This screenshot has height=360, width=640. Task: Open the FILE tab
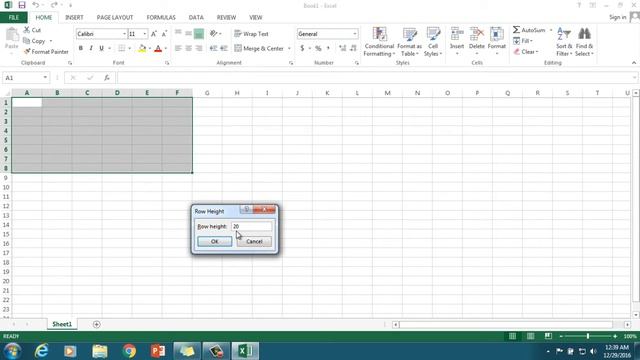point(14,18)
